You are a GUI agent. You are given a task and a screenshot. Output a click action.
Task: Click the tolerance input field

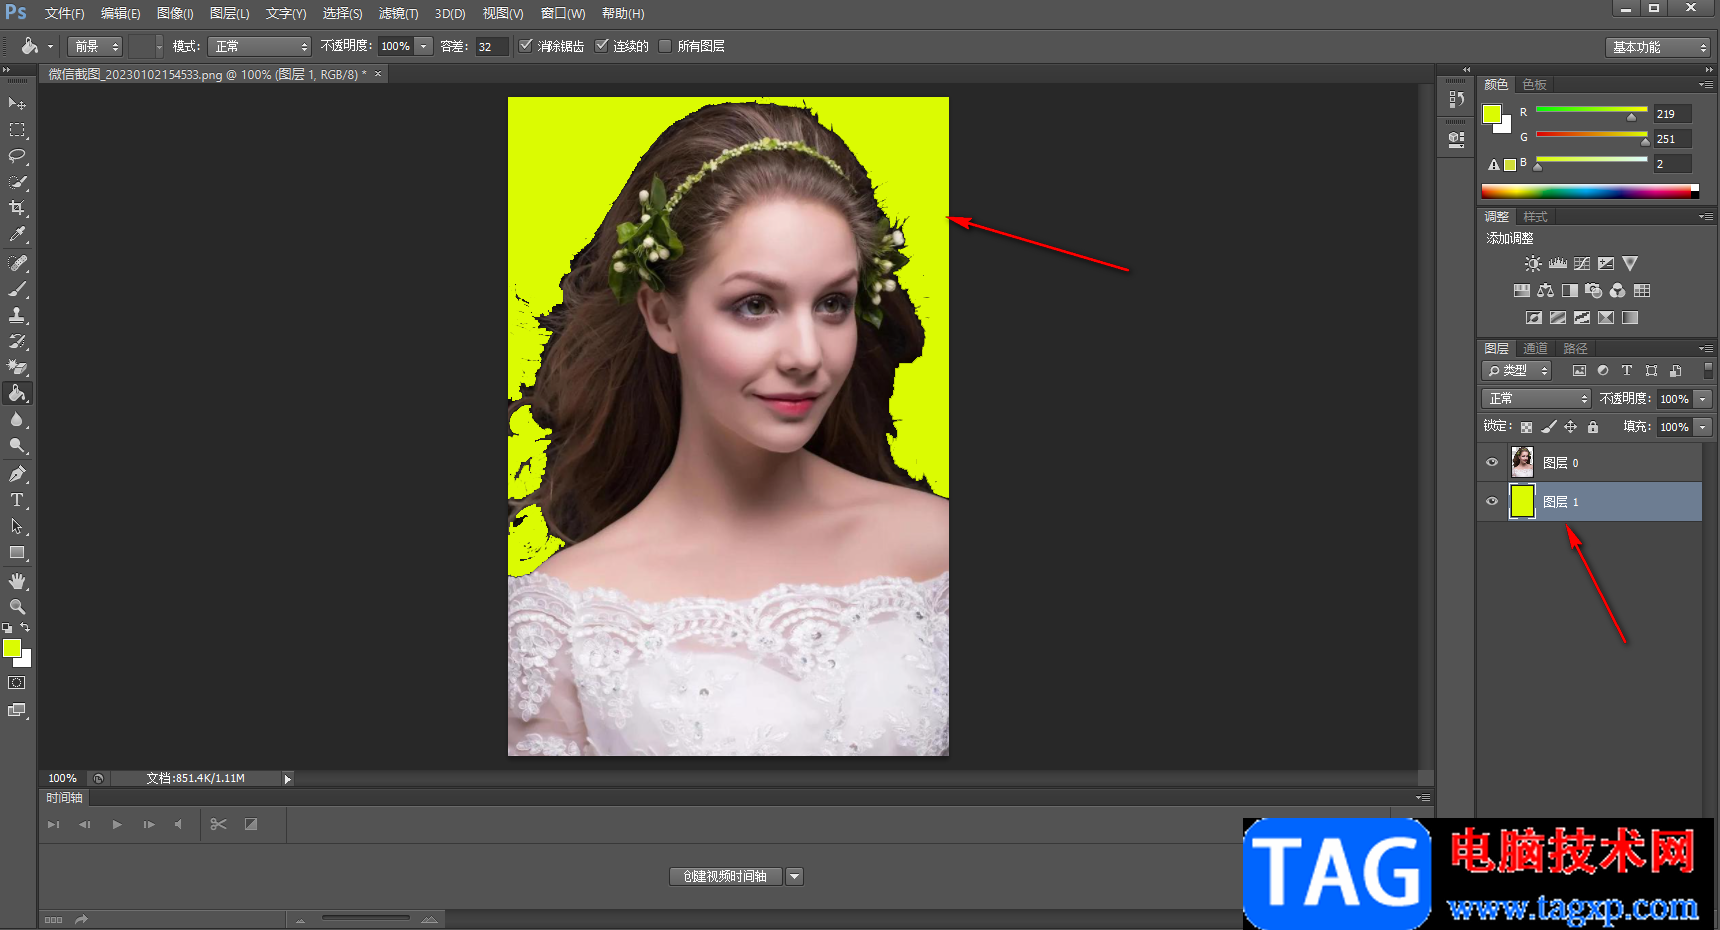pos(492,46)
